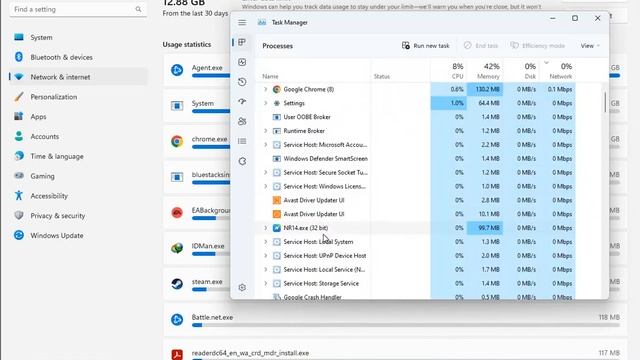Open Details tab icon in Task Manager
Image resolution: width=640 pixels, height=360 pixels.
pos(242,141)
